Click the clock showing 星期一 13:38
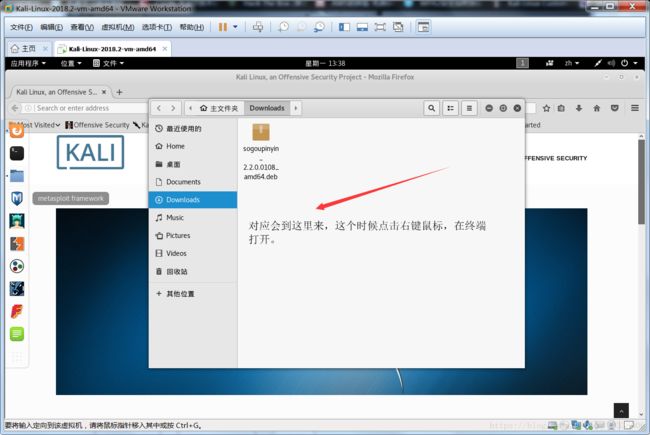This screenshot has width=650, height=435. [325, 63]
